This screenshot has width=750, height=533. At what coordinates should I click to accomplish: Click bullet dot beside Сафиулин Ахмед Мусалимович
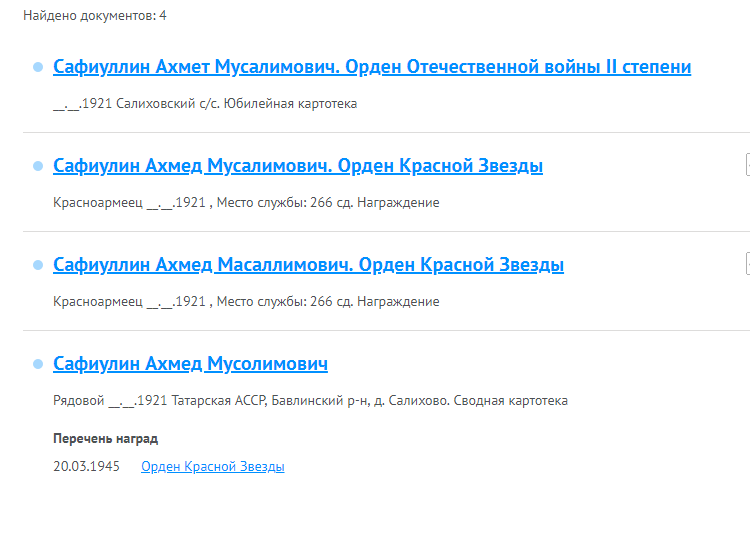point(38,166)
